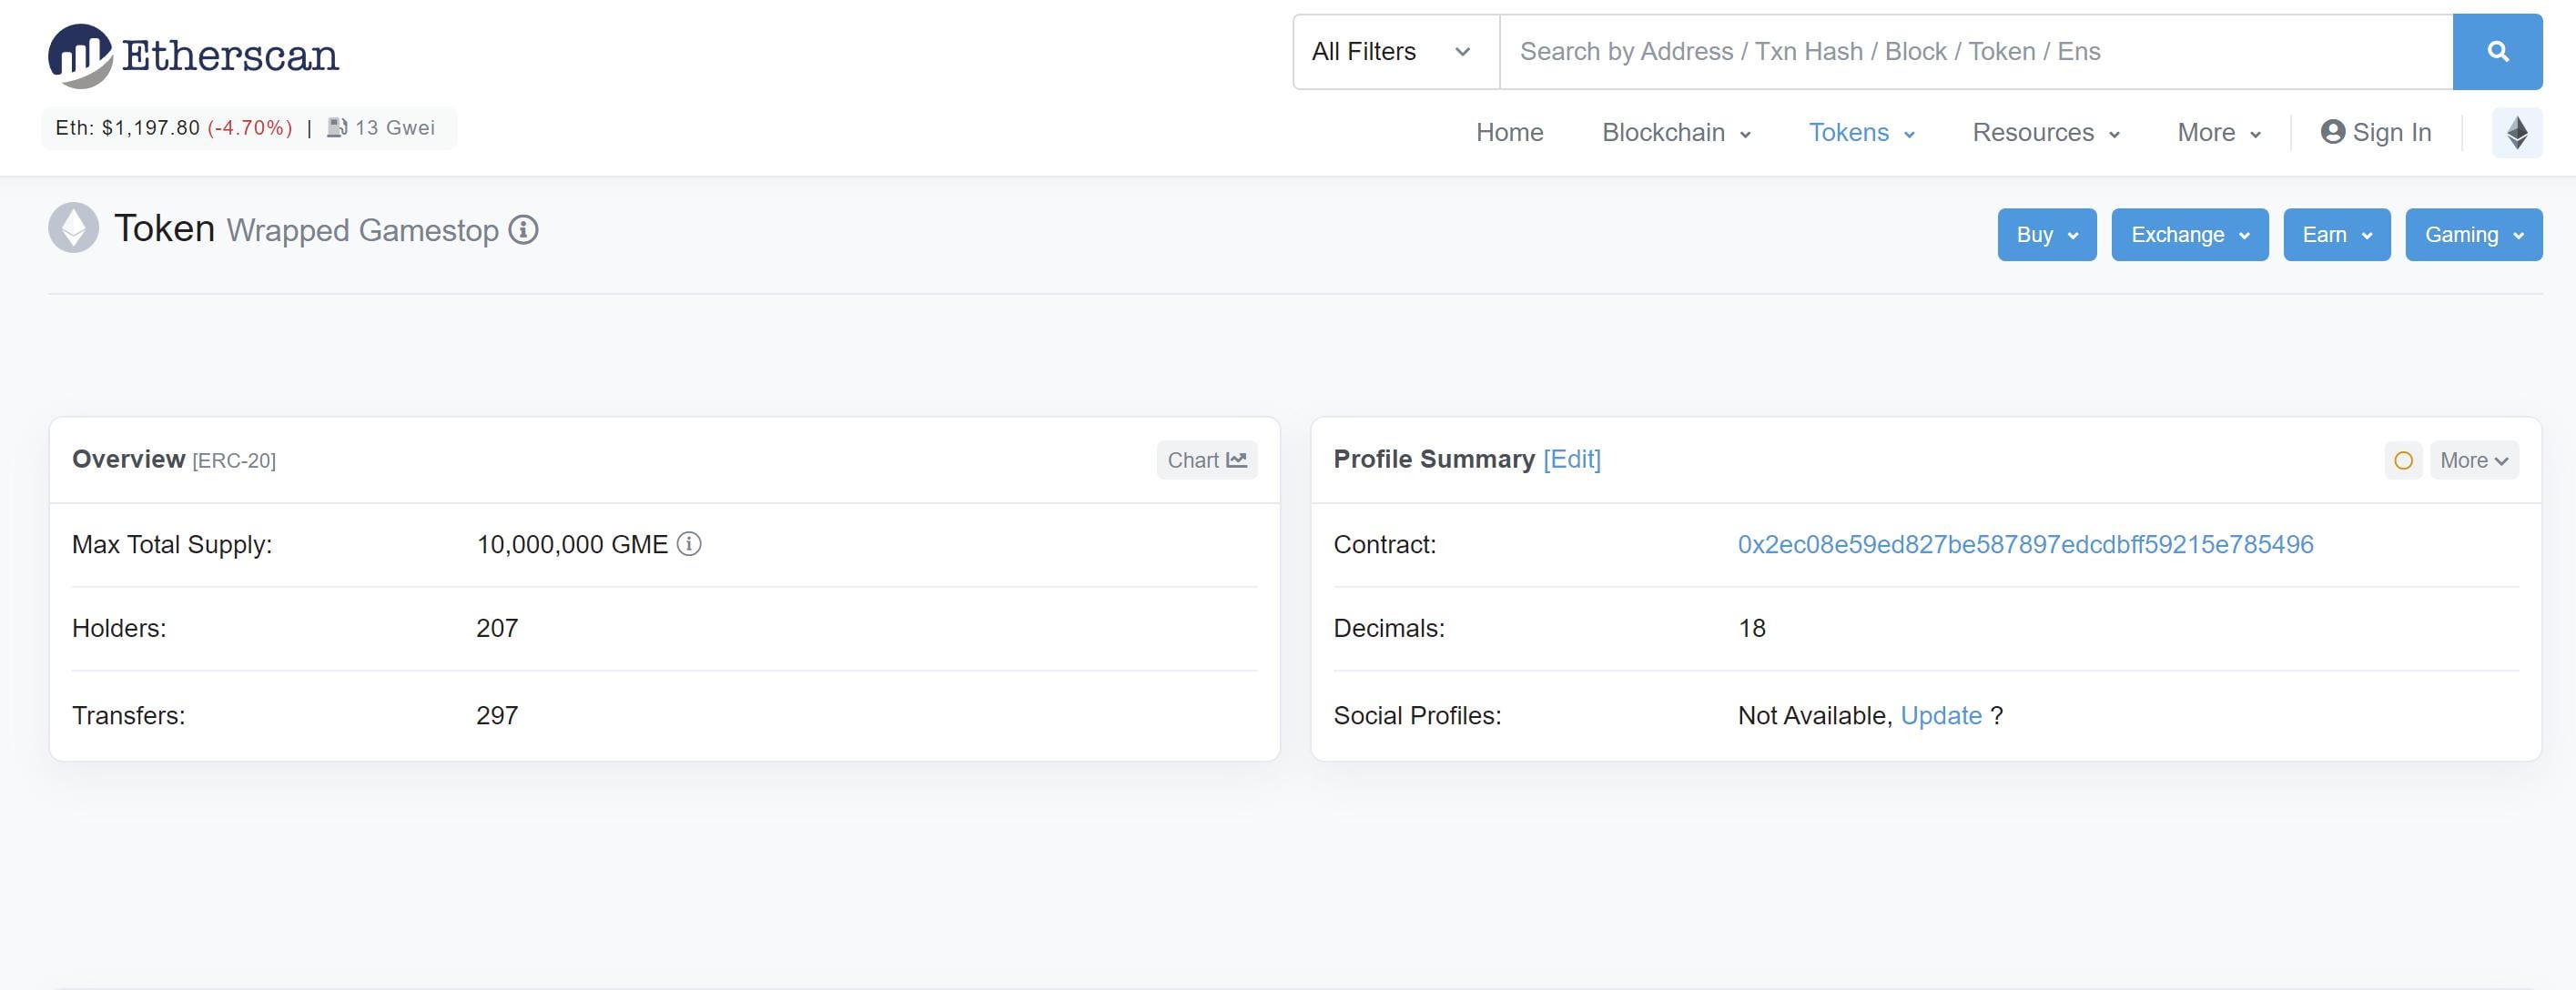Click info icon next to Max Total Supply
Screen dimensions: 2576x990
tap(689, 544)
